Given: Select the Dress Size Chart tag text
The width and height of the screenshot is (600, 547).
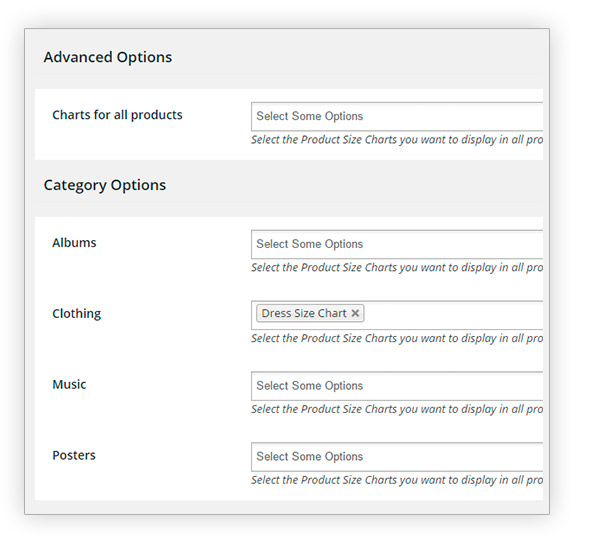Looking at the screenshot, I should (303, 314).
